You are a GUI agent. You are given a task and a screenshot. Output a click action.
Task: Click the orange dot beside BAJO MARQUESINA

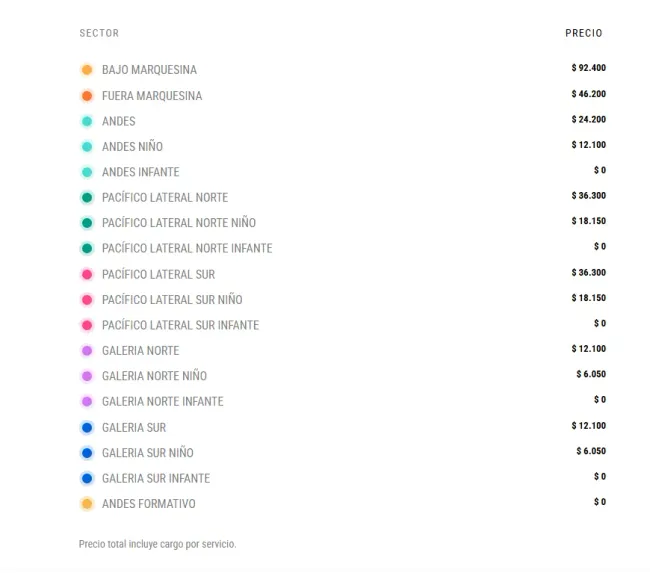[x=87, y=70]
